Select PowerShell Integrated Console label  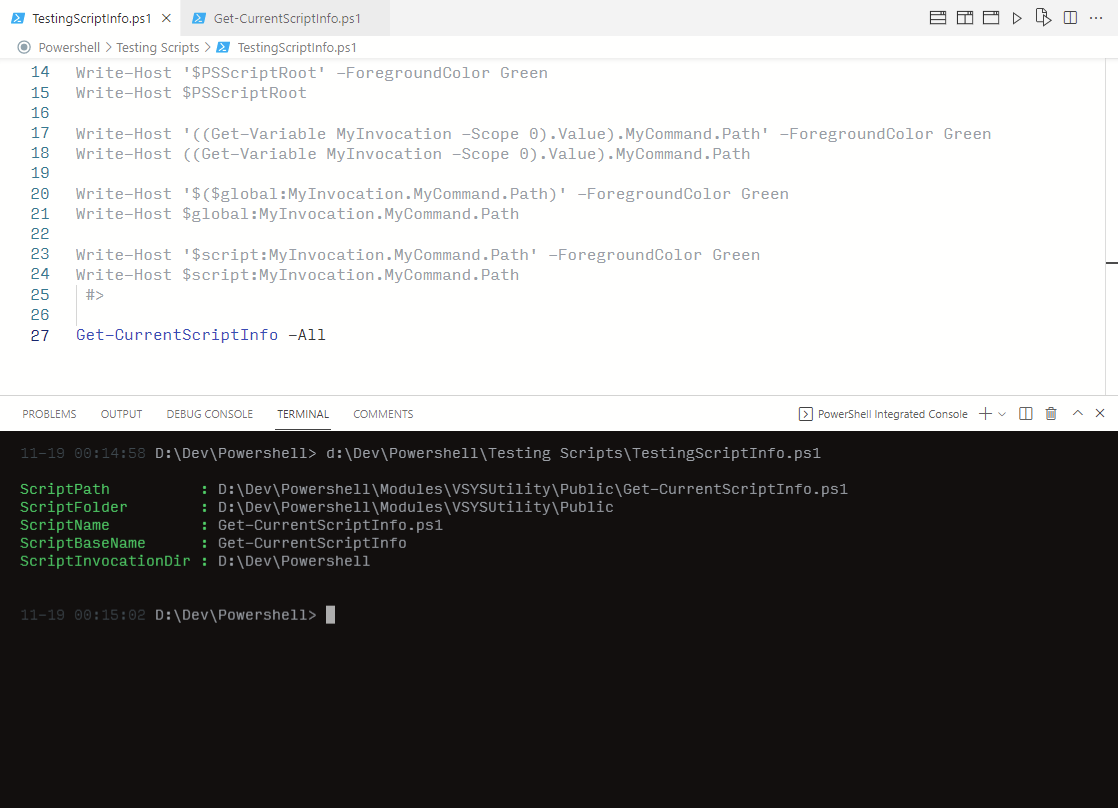click(x=893, y=414)
